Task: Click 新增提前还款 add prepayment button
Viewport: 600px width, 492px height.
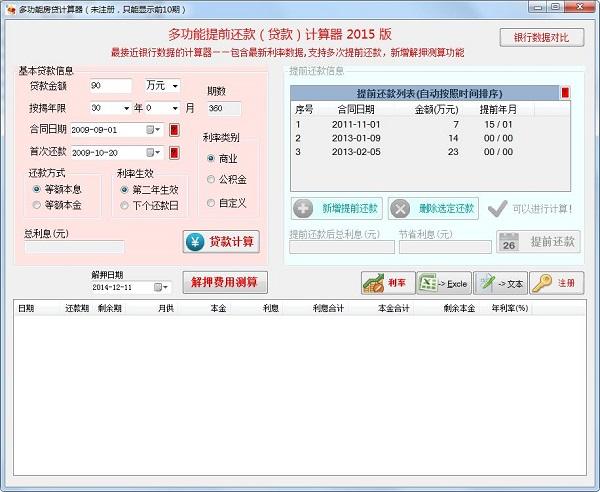Action: tap(337, 208)
